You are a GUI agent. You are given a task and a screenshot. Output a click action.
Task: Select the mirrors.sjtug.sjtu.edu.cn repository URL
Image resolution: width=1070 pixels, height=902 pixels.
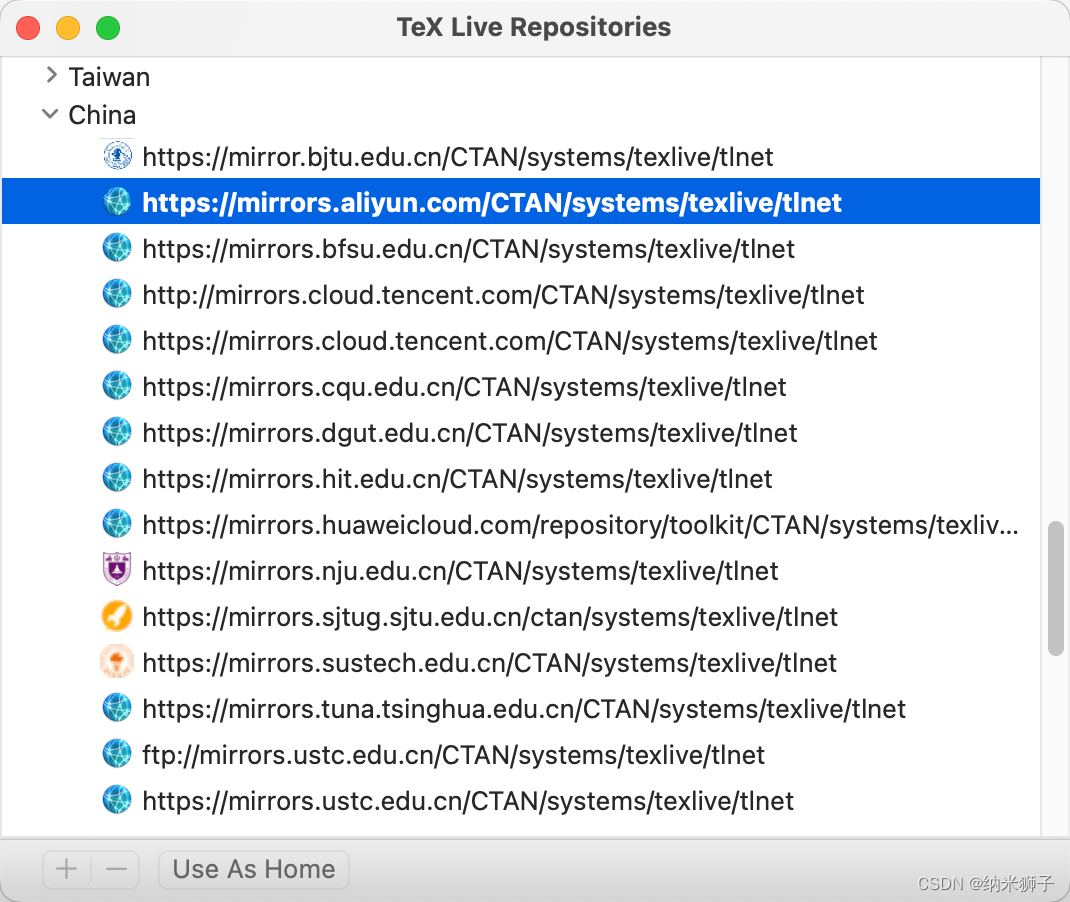(x=489, y=617)
